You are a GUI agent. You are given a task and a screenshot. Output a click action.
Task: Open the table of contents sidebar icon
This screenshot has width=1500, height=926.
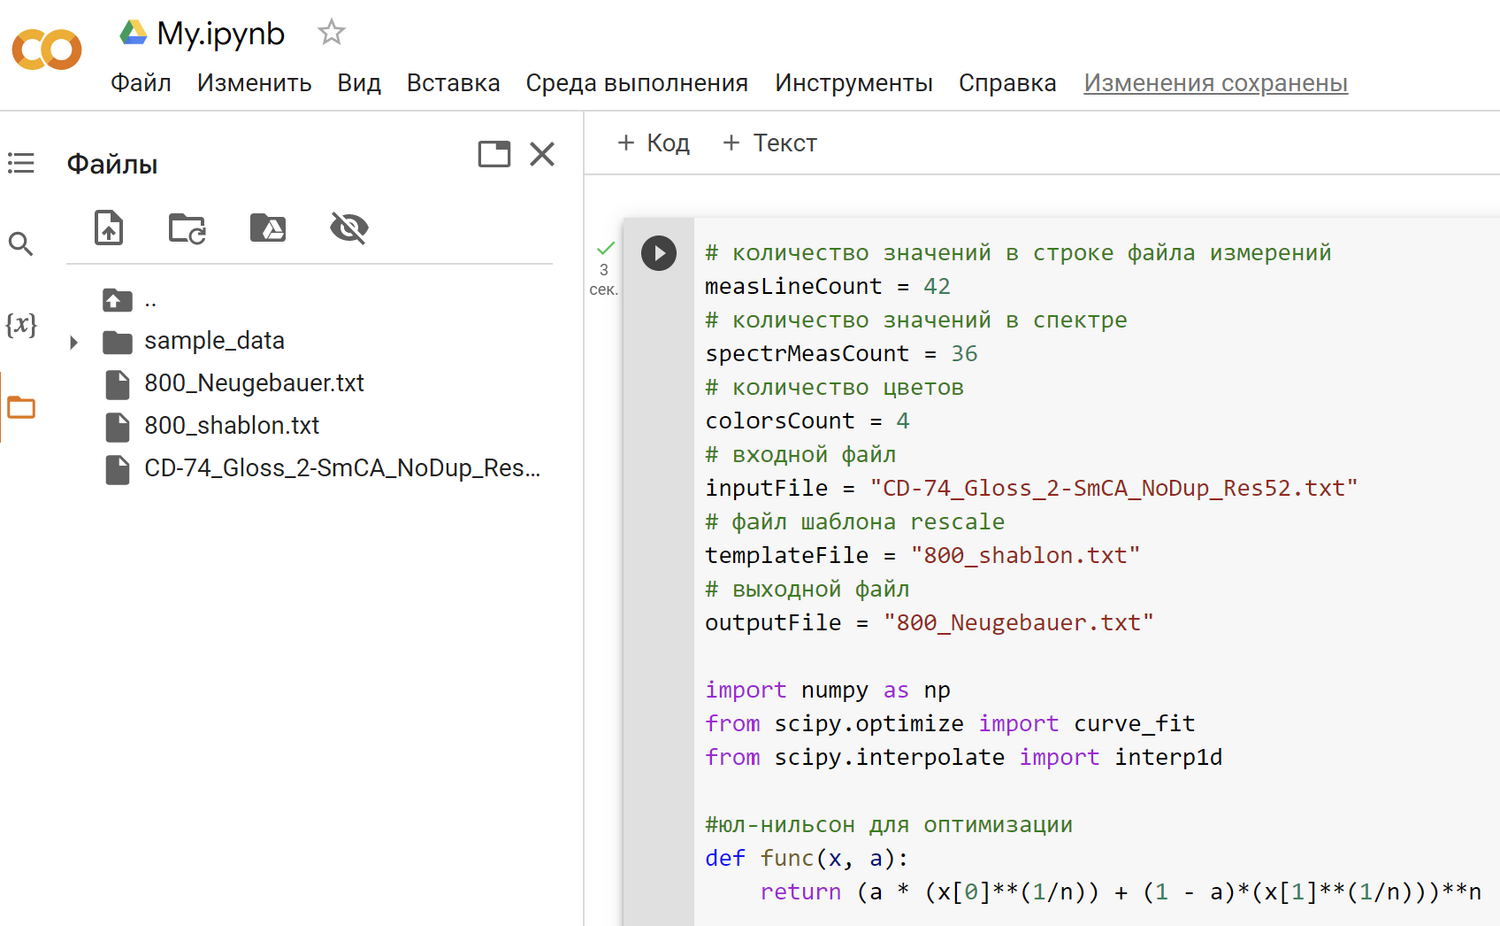pos(21,163)
